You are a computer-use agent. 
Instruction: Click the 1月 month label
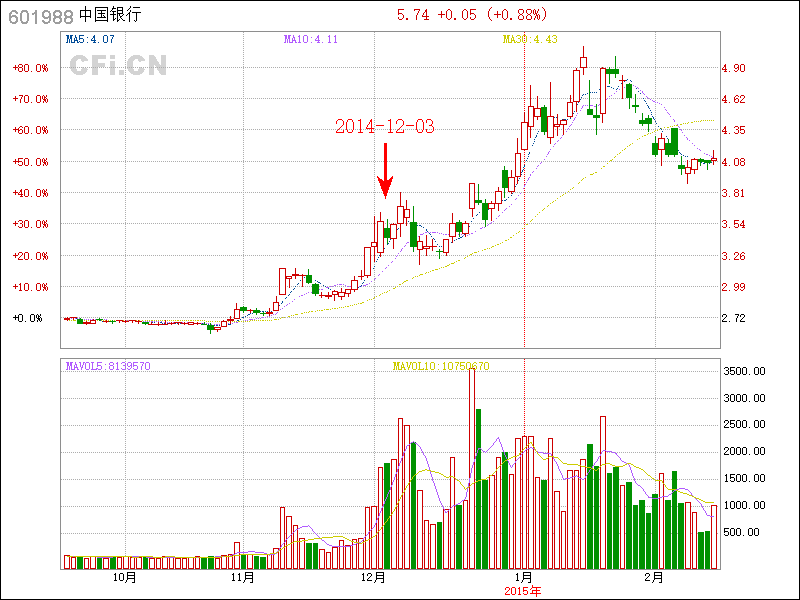(x=524, y=577)
